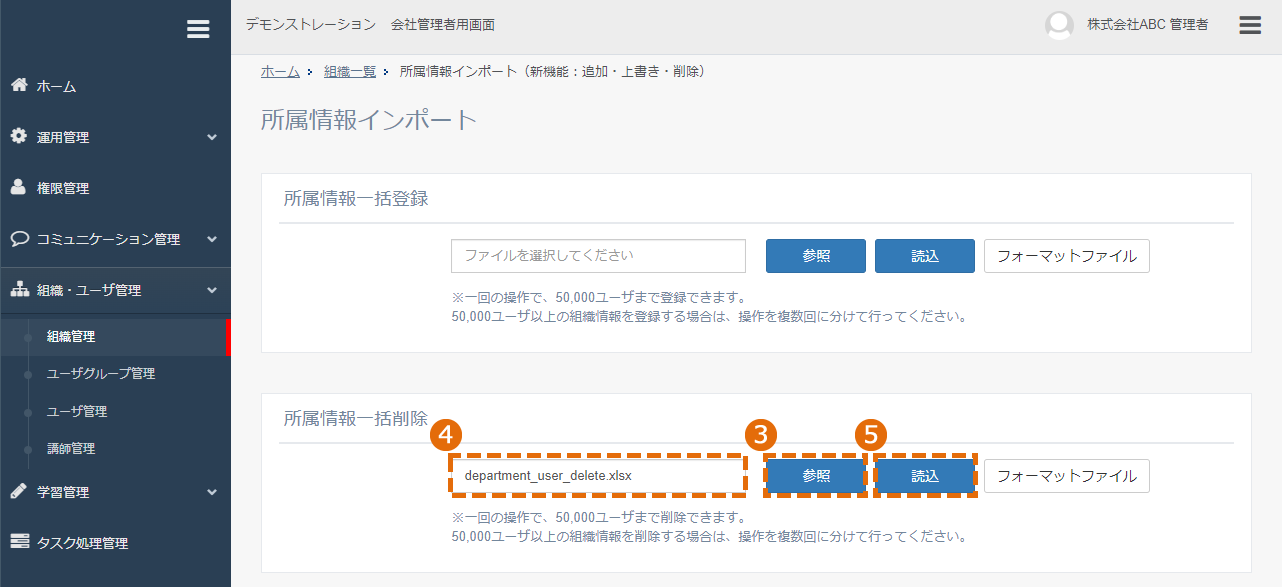Click 読込 in 所属情報一括削除 section

pyautogui.click(x=925, y=476)
